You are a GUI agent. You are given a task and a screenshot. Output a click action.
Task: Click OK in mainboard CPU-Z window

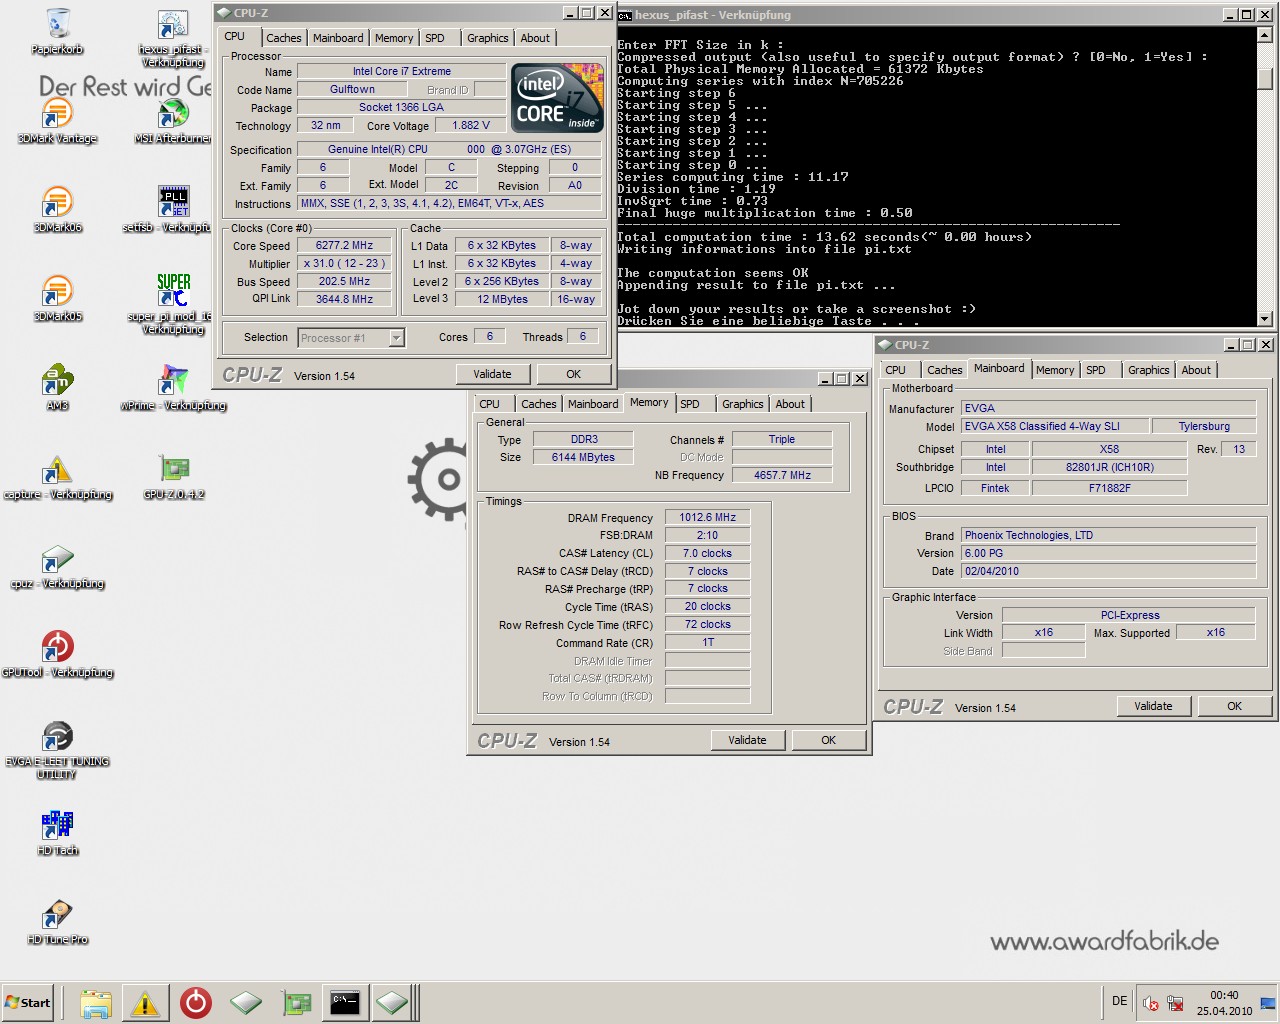1234,706
